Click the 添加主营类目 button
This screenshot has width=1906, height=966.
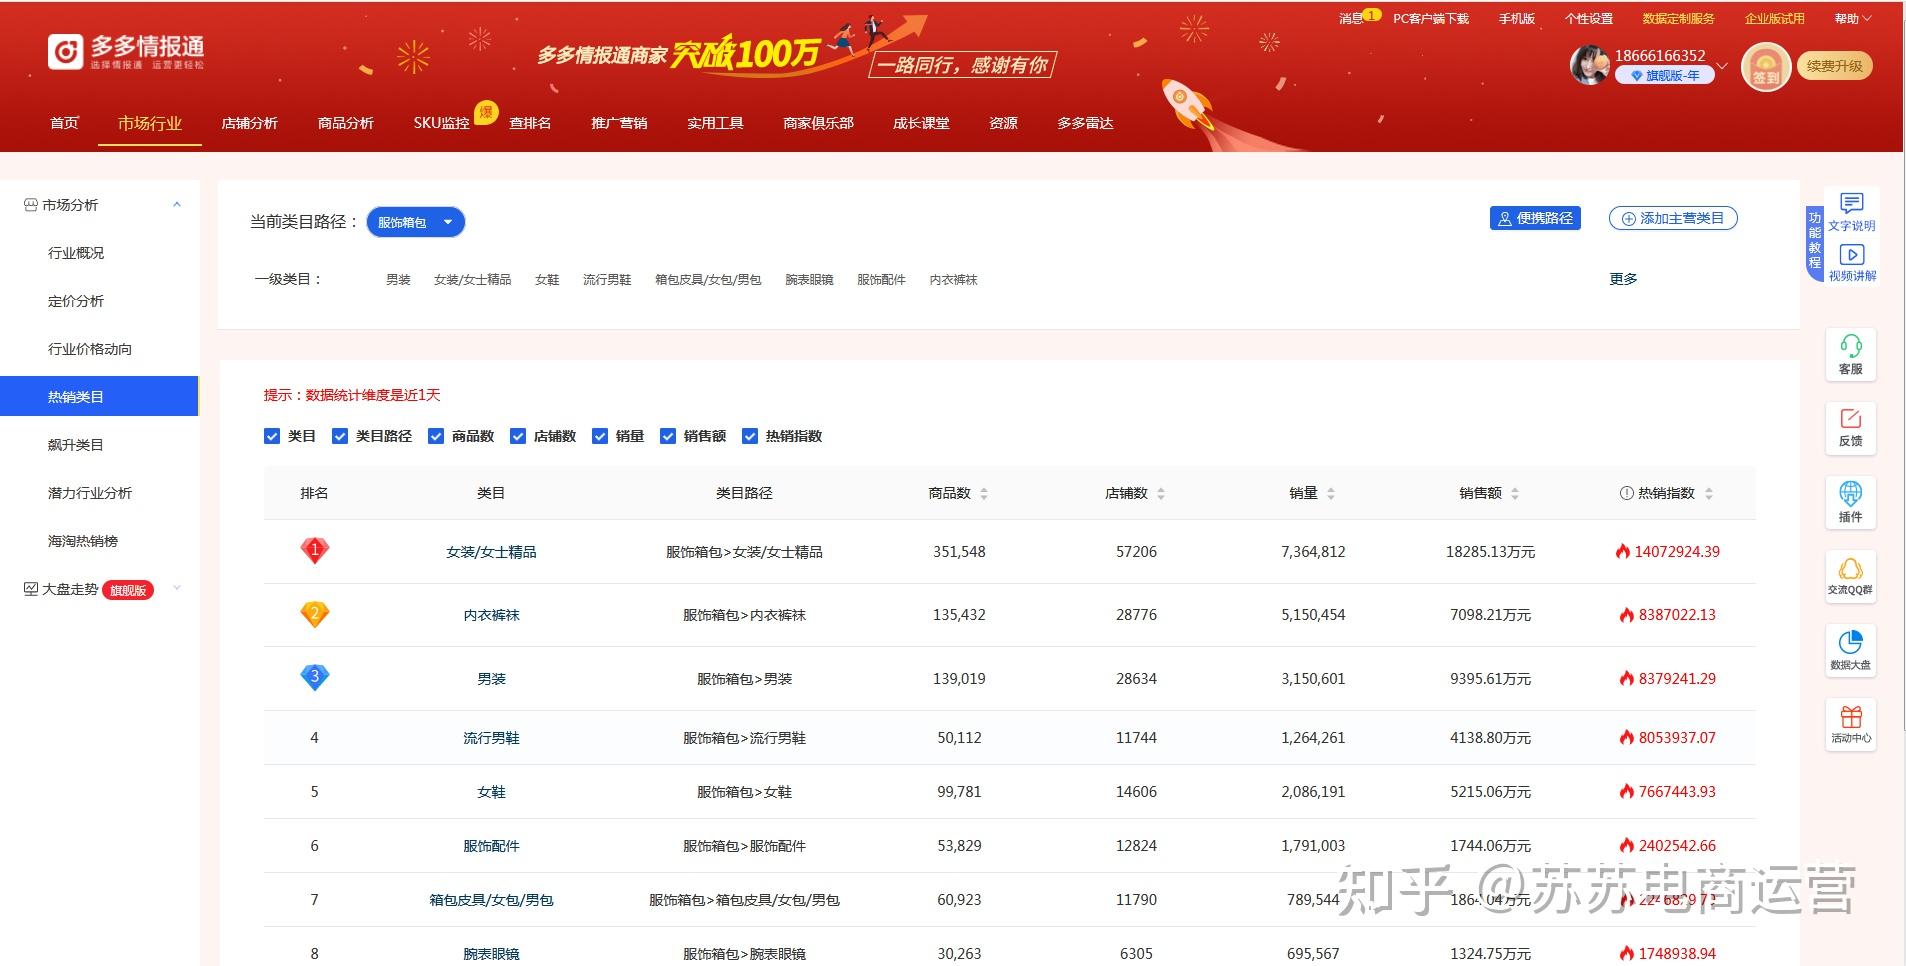[x=1673, y=218]
